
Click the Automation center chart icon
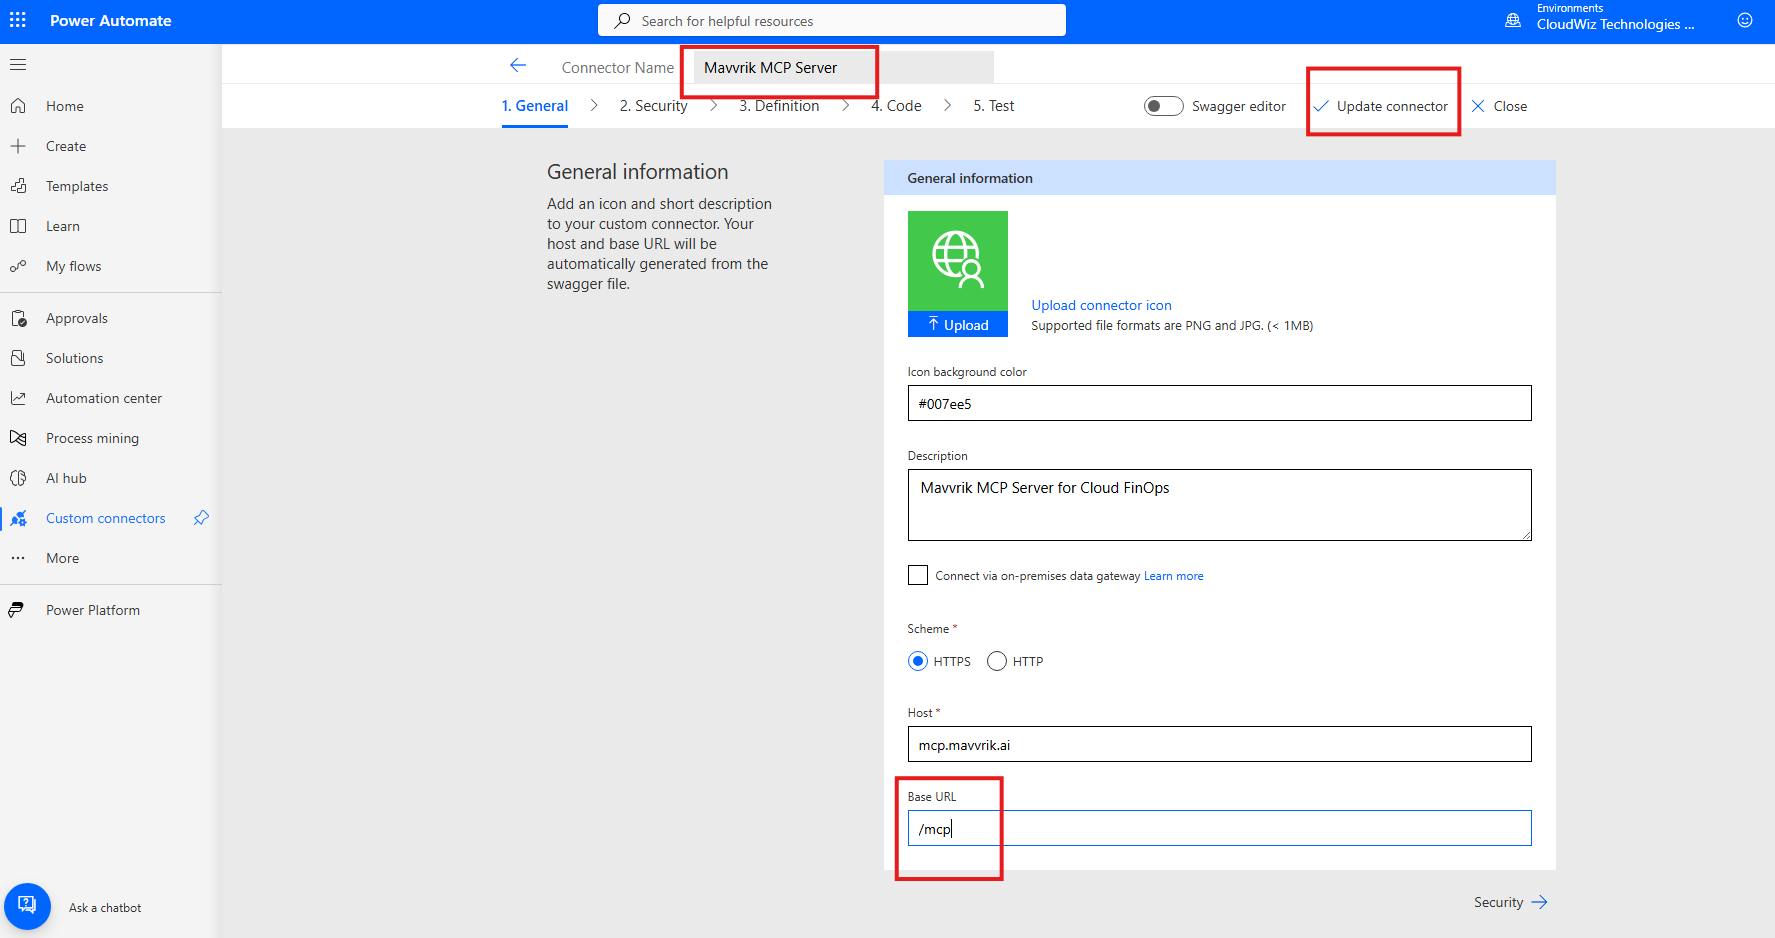click(18, 398)
